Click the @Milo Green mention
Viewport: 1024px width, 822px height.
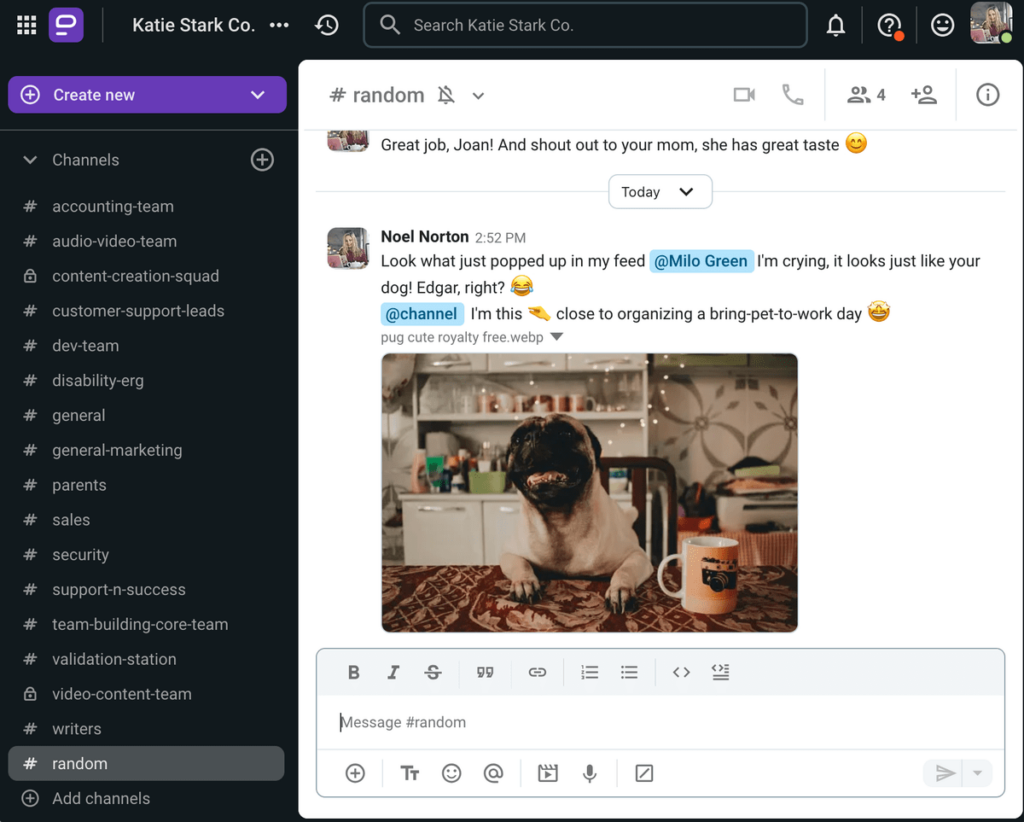[x=700, y=261]
